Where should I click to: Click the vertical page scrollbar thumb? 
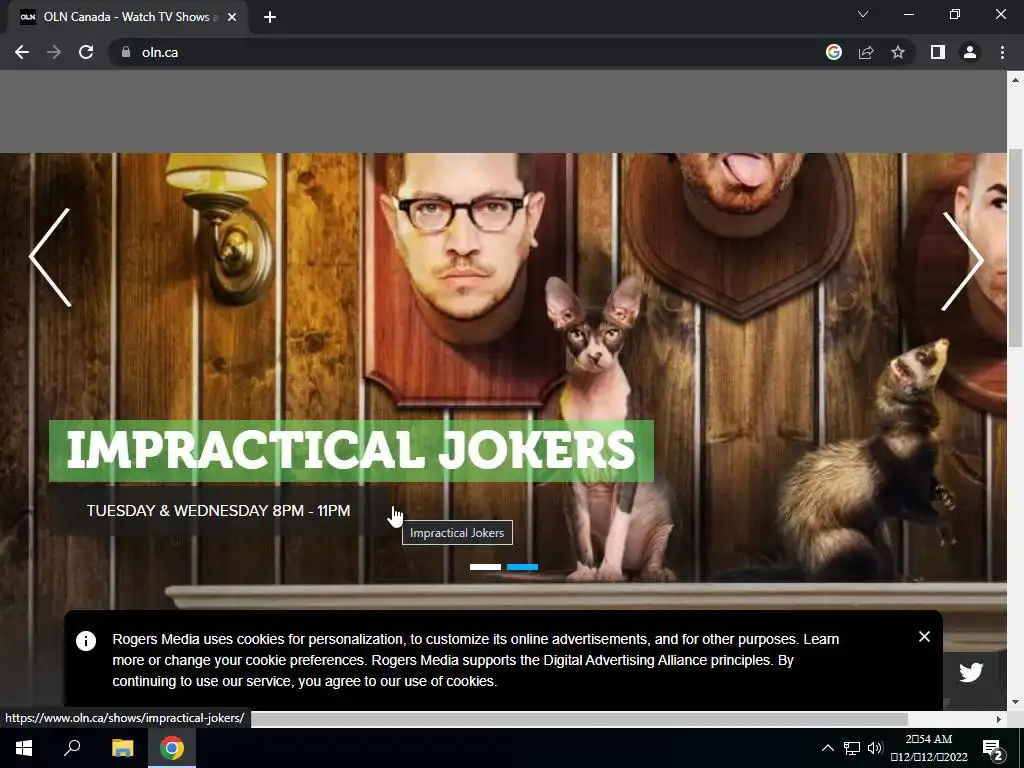tap(1015, 249)
